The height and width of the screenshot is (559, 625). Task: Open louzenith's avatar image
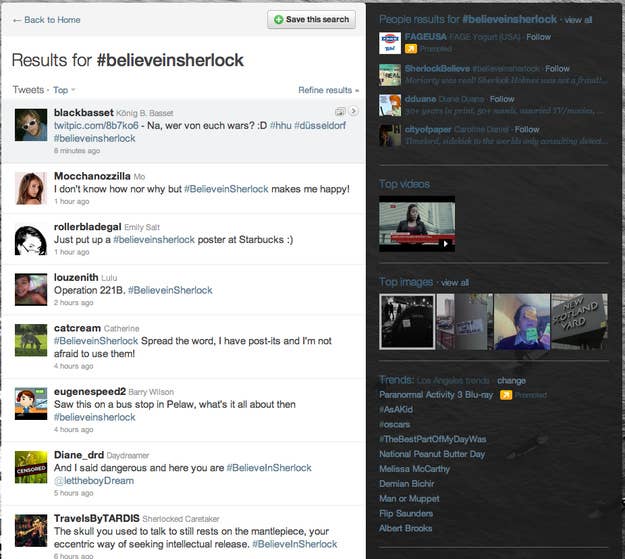click(x=31, y=289)
